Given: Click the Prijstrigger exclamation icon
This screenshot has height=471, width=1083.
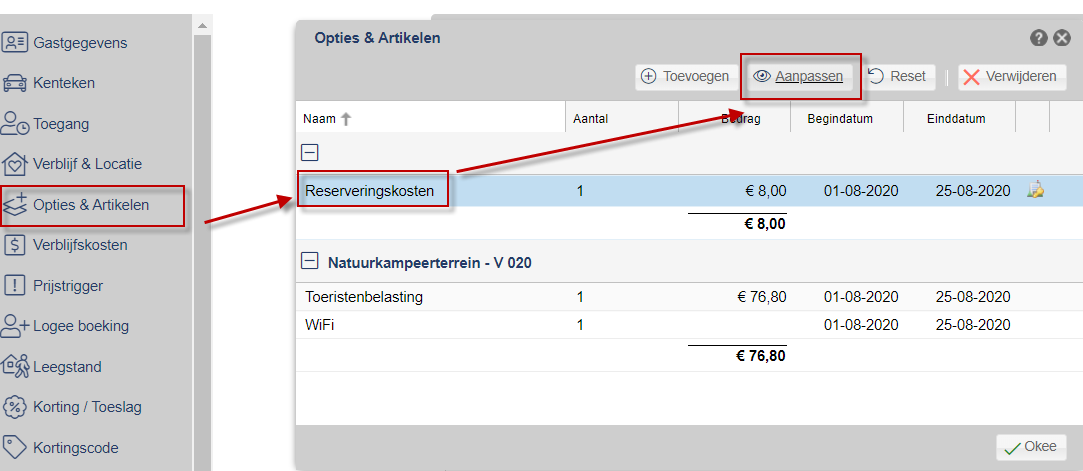Looking at the screenshot, I should pos(15,285).
